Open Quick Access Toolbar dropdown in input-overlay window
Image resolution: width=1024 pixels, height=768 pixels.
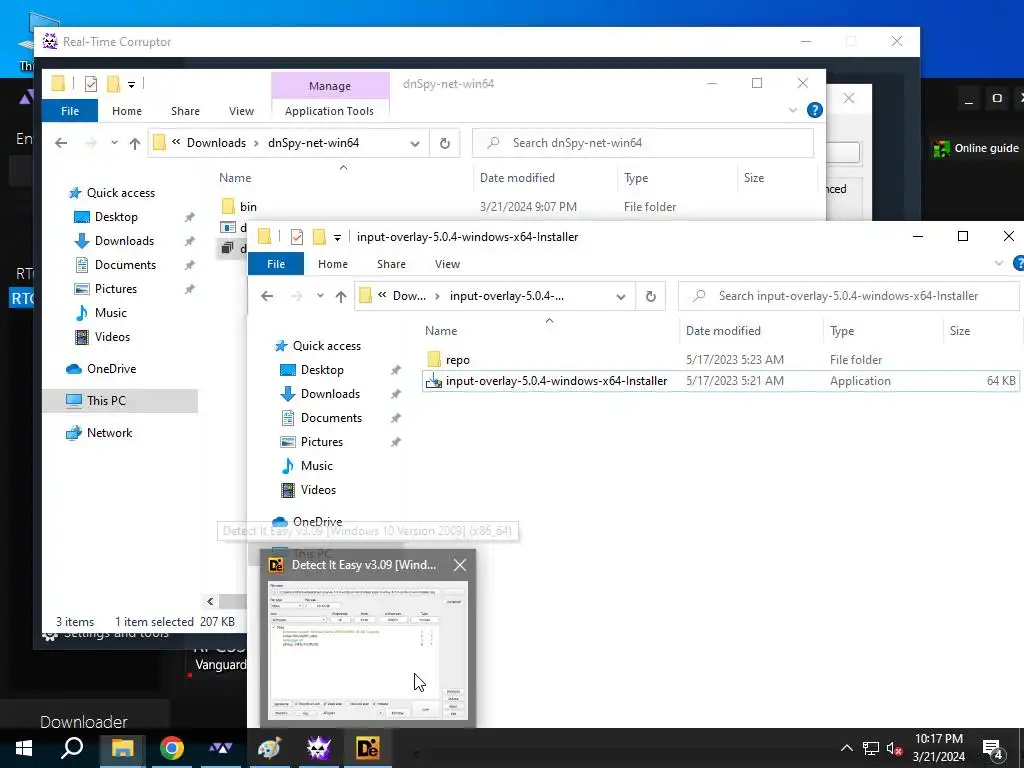click(337, 237)
